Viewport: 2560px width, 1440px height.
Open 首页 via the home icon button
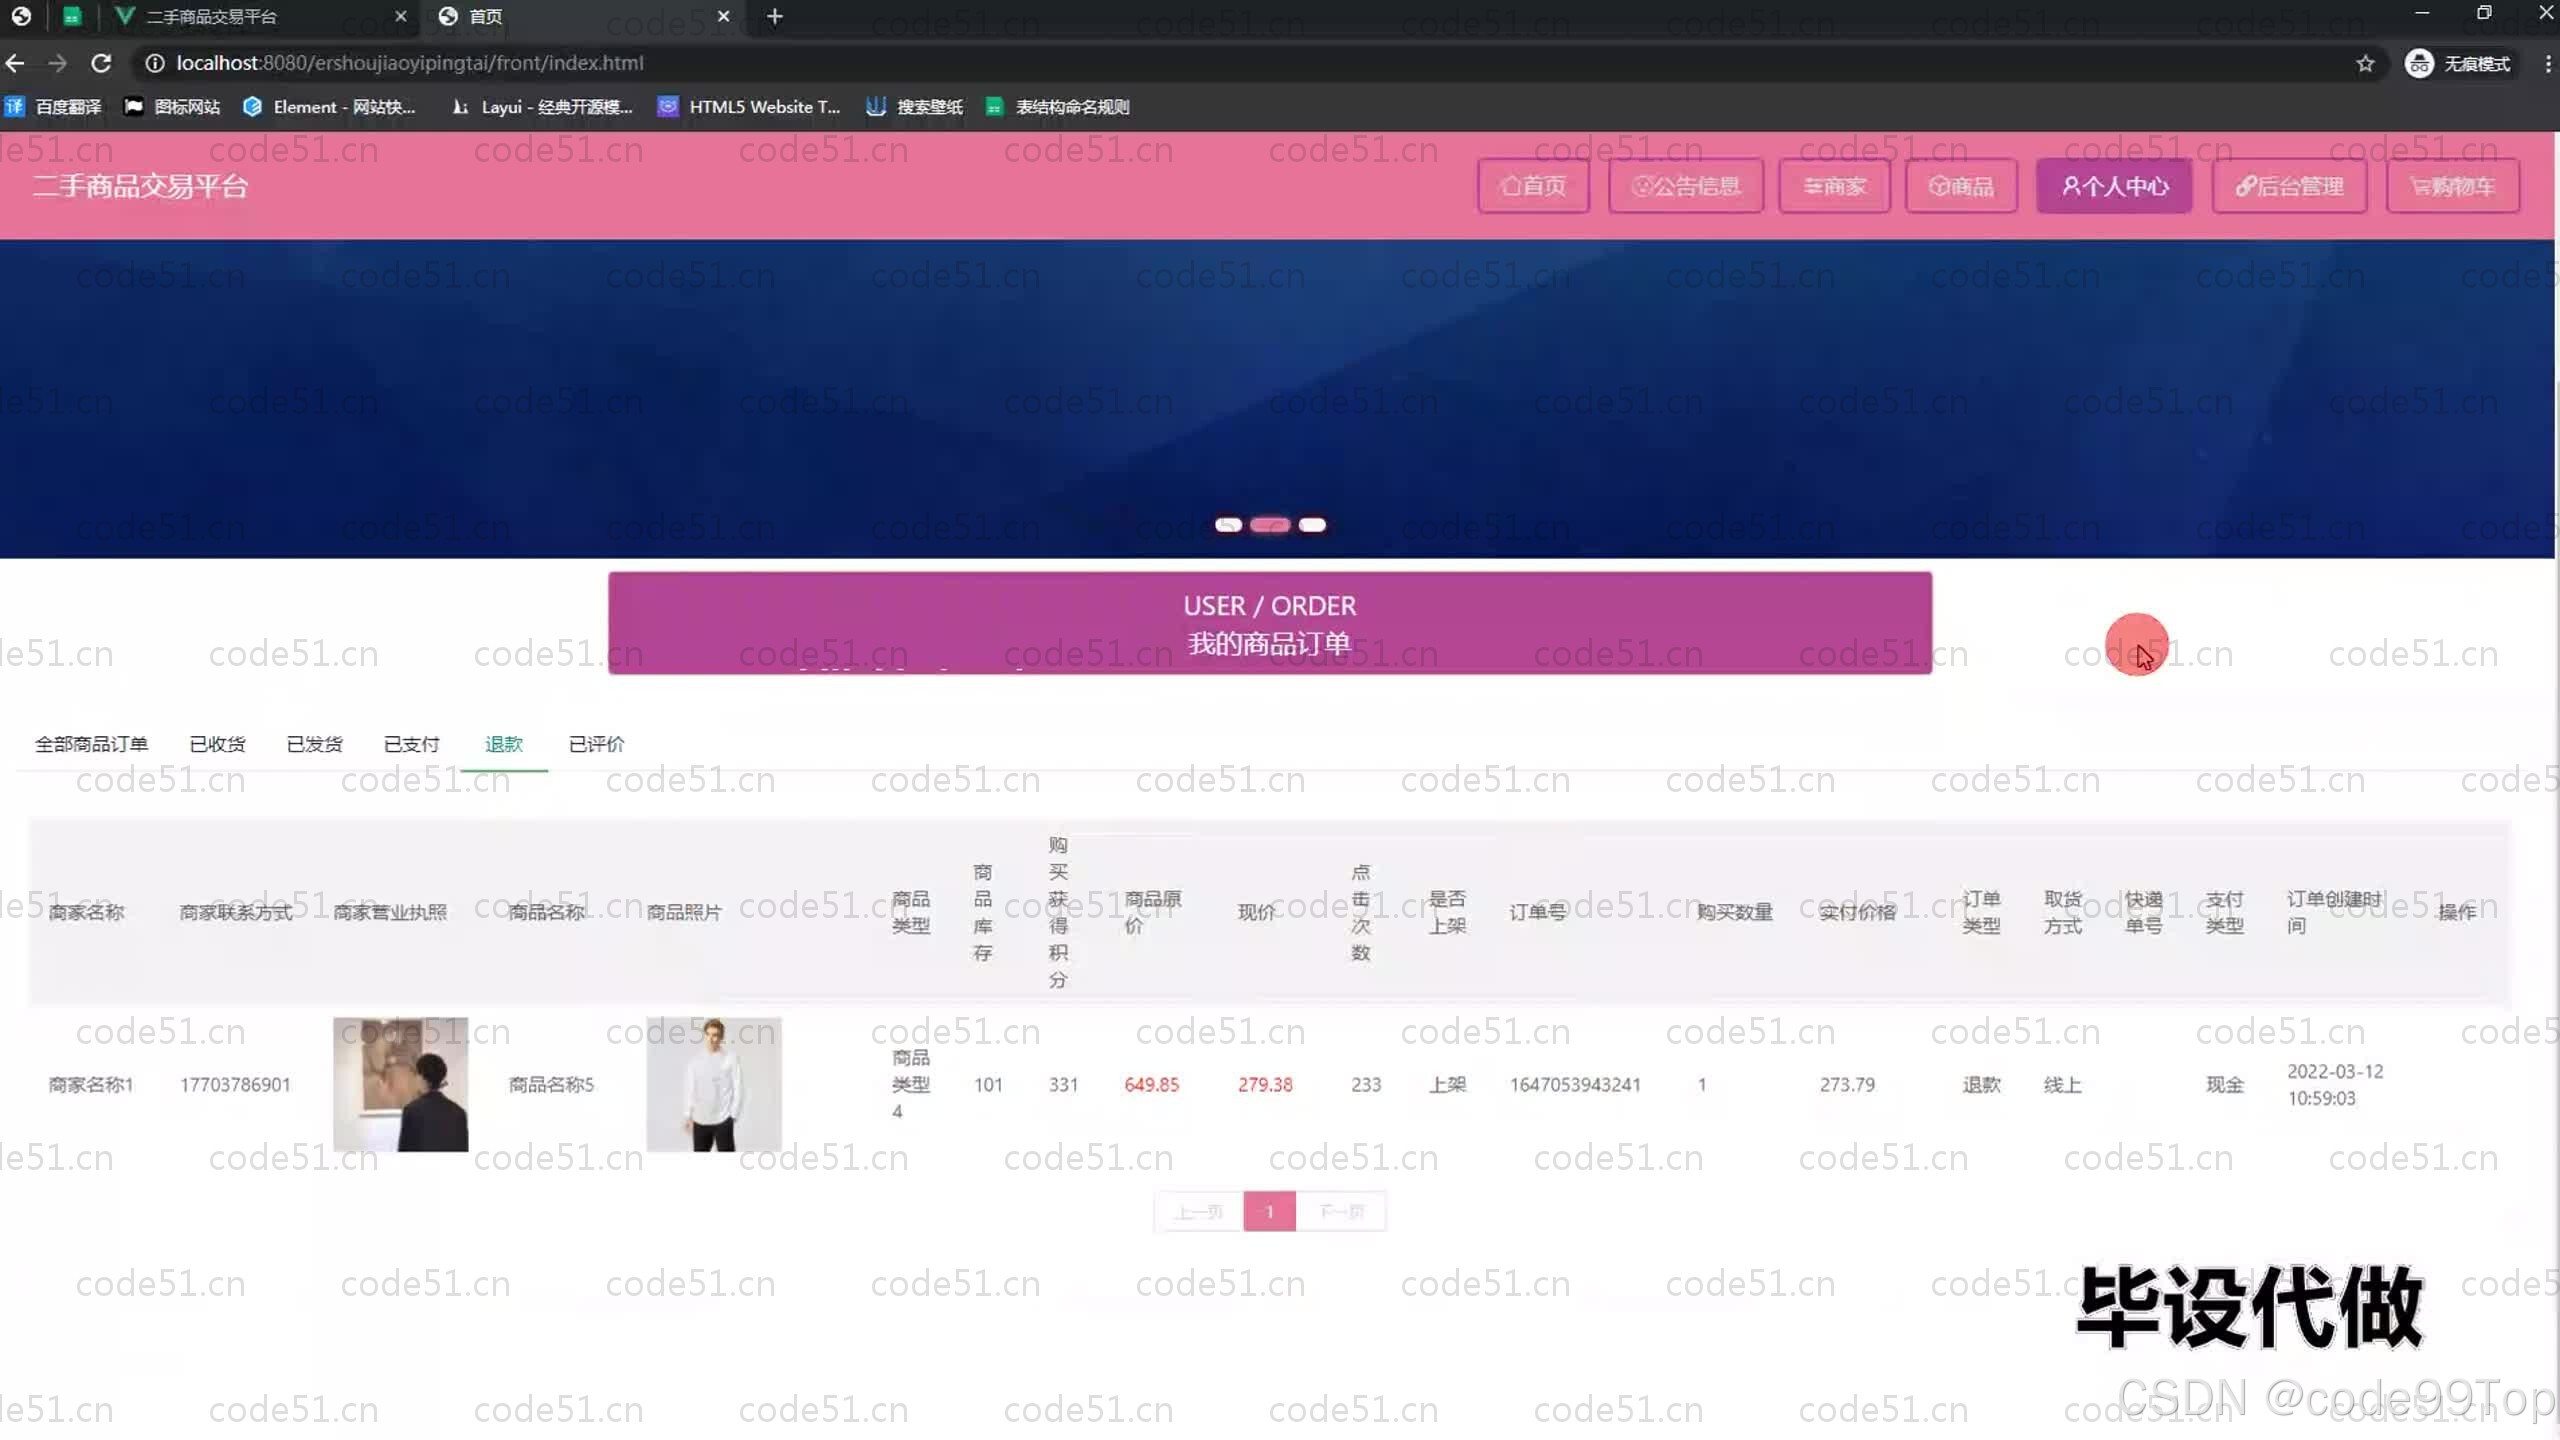1532,186
